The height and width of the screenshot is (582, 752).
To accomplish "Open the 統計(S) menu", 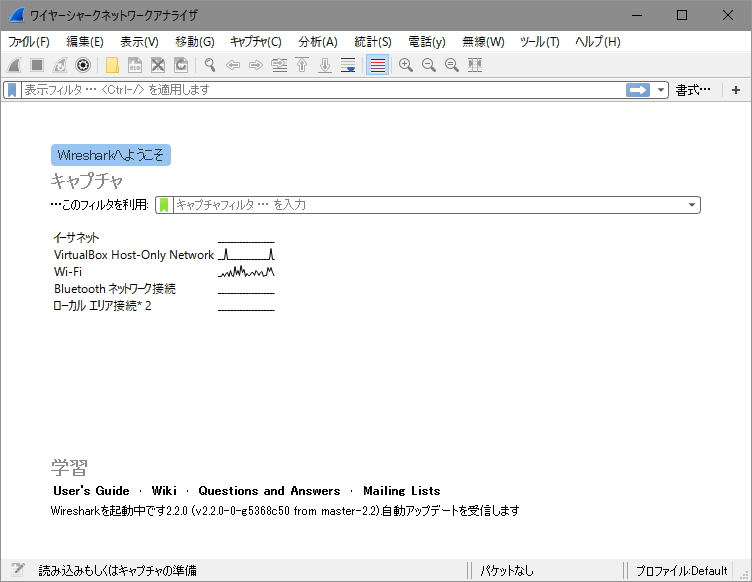I will (373, 42).
